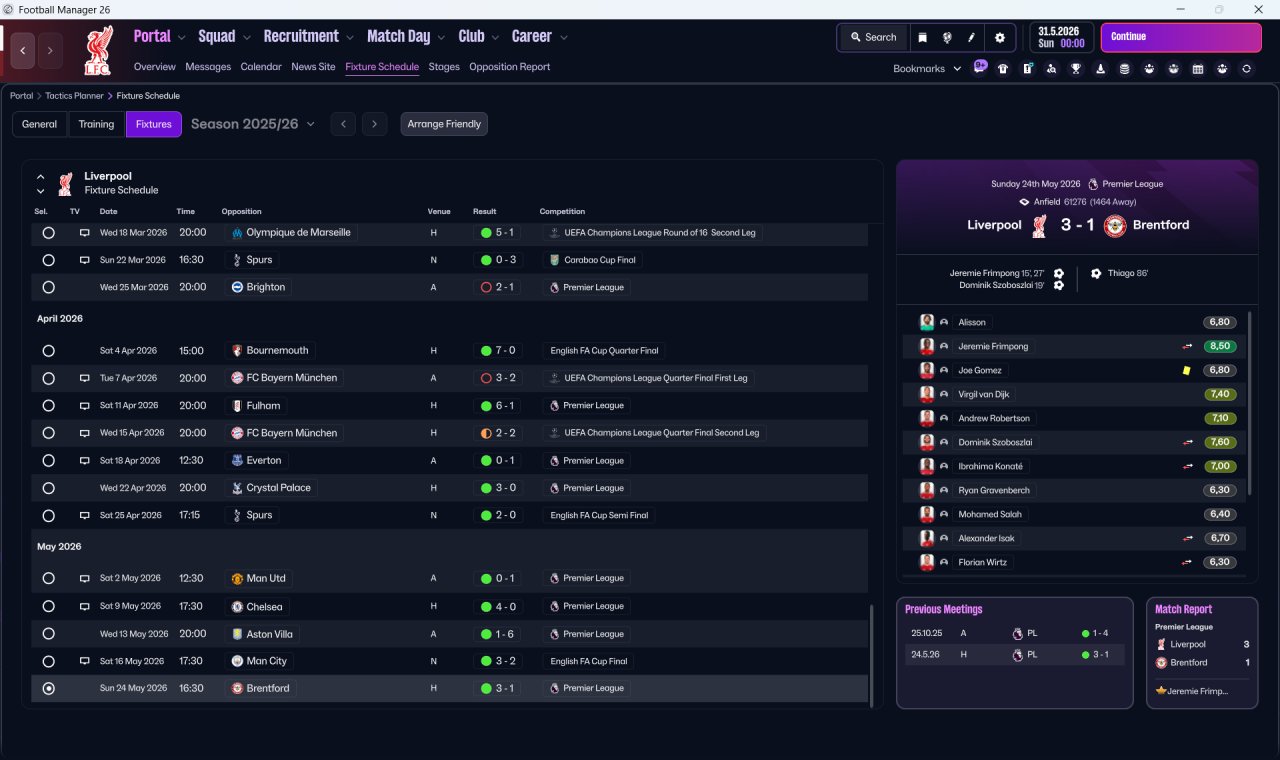Open the messages bubble showing 9+
This screenshot has height=760, width=1280.
coord(980,67)
